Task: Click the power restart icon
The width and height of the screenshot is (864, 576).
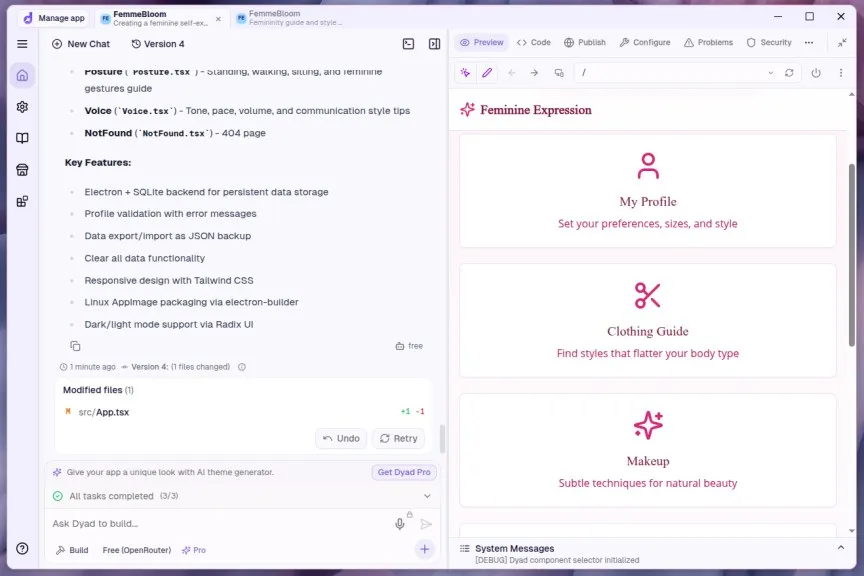Action: point(816,73)
